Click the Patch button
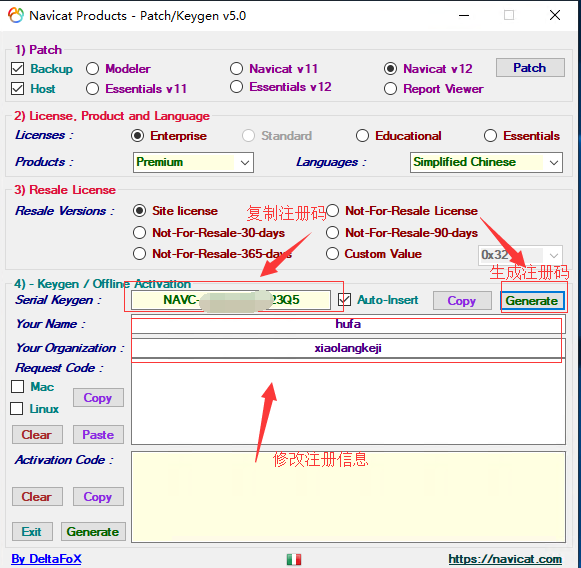 click(530, 67)
